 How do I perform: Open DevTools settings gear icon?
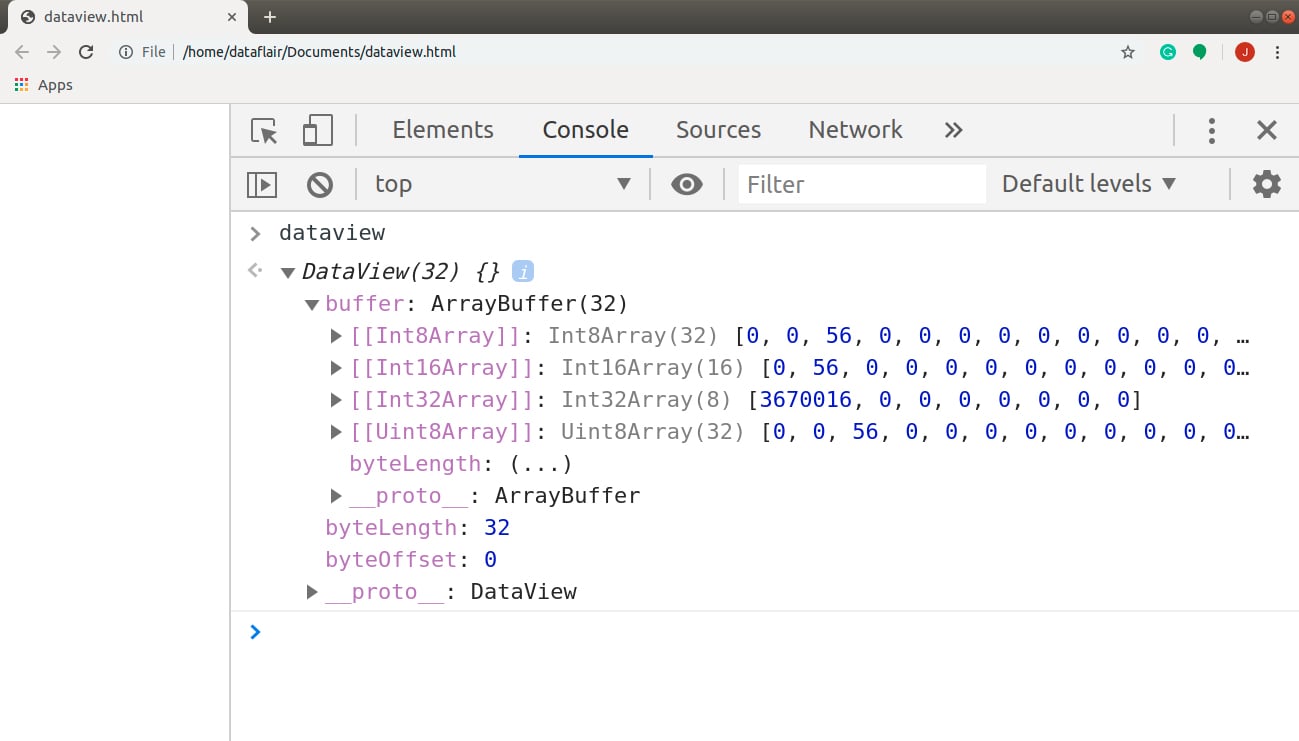click(x=1266, y=183)
